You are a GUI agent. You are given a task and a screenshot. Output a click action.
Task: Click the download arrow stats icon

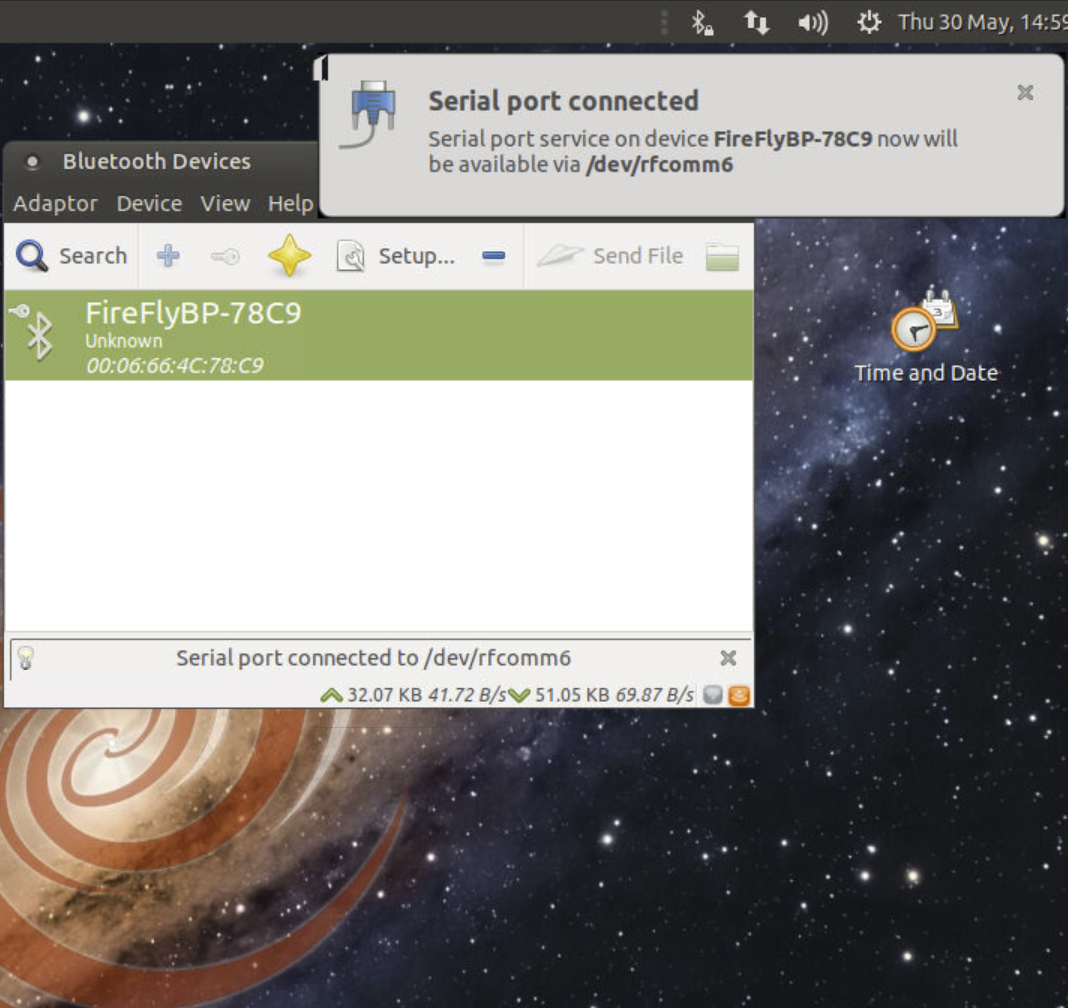click(519, 695)
